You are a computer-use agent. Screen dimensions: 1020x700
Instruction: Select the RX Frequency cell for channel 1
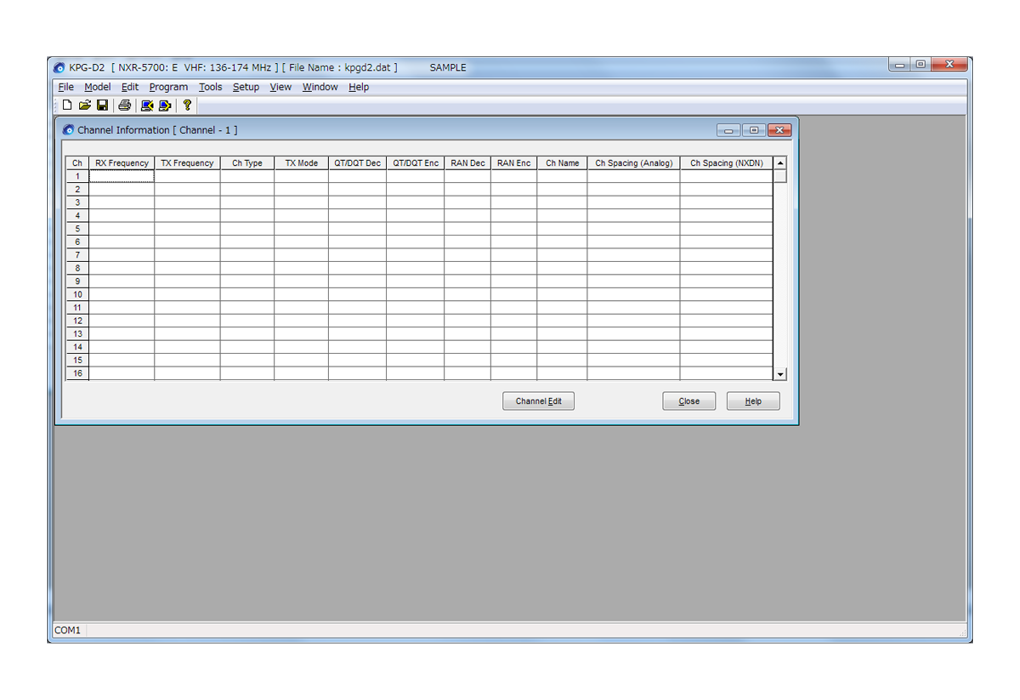[x=121, y=176]
